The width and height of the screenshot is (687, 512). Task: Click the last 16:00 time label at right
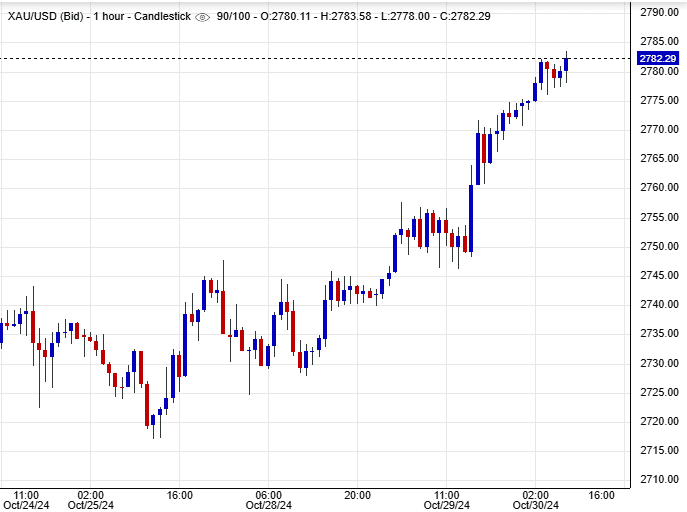point(600,494)
